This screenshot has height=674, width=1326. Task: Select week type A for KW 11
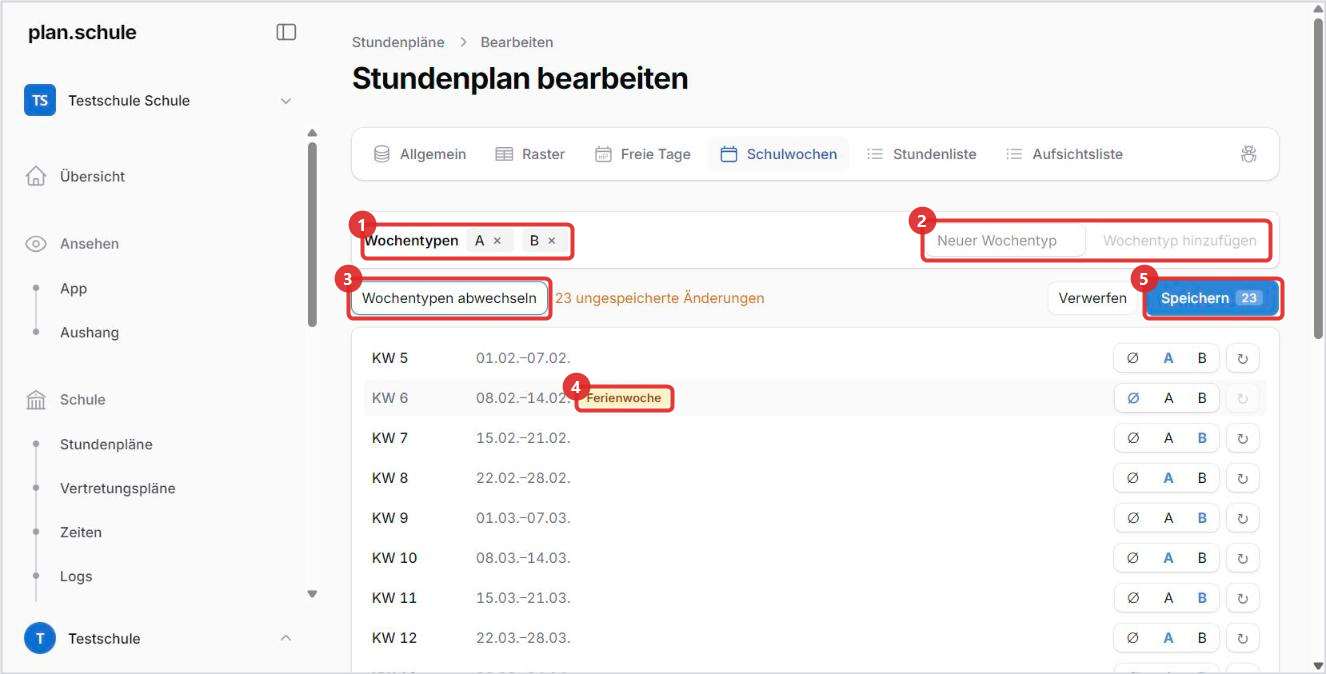(x=1168, y=598)
